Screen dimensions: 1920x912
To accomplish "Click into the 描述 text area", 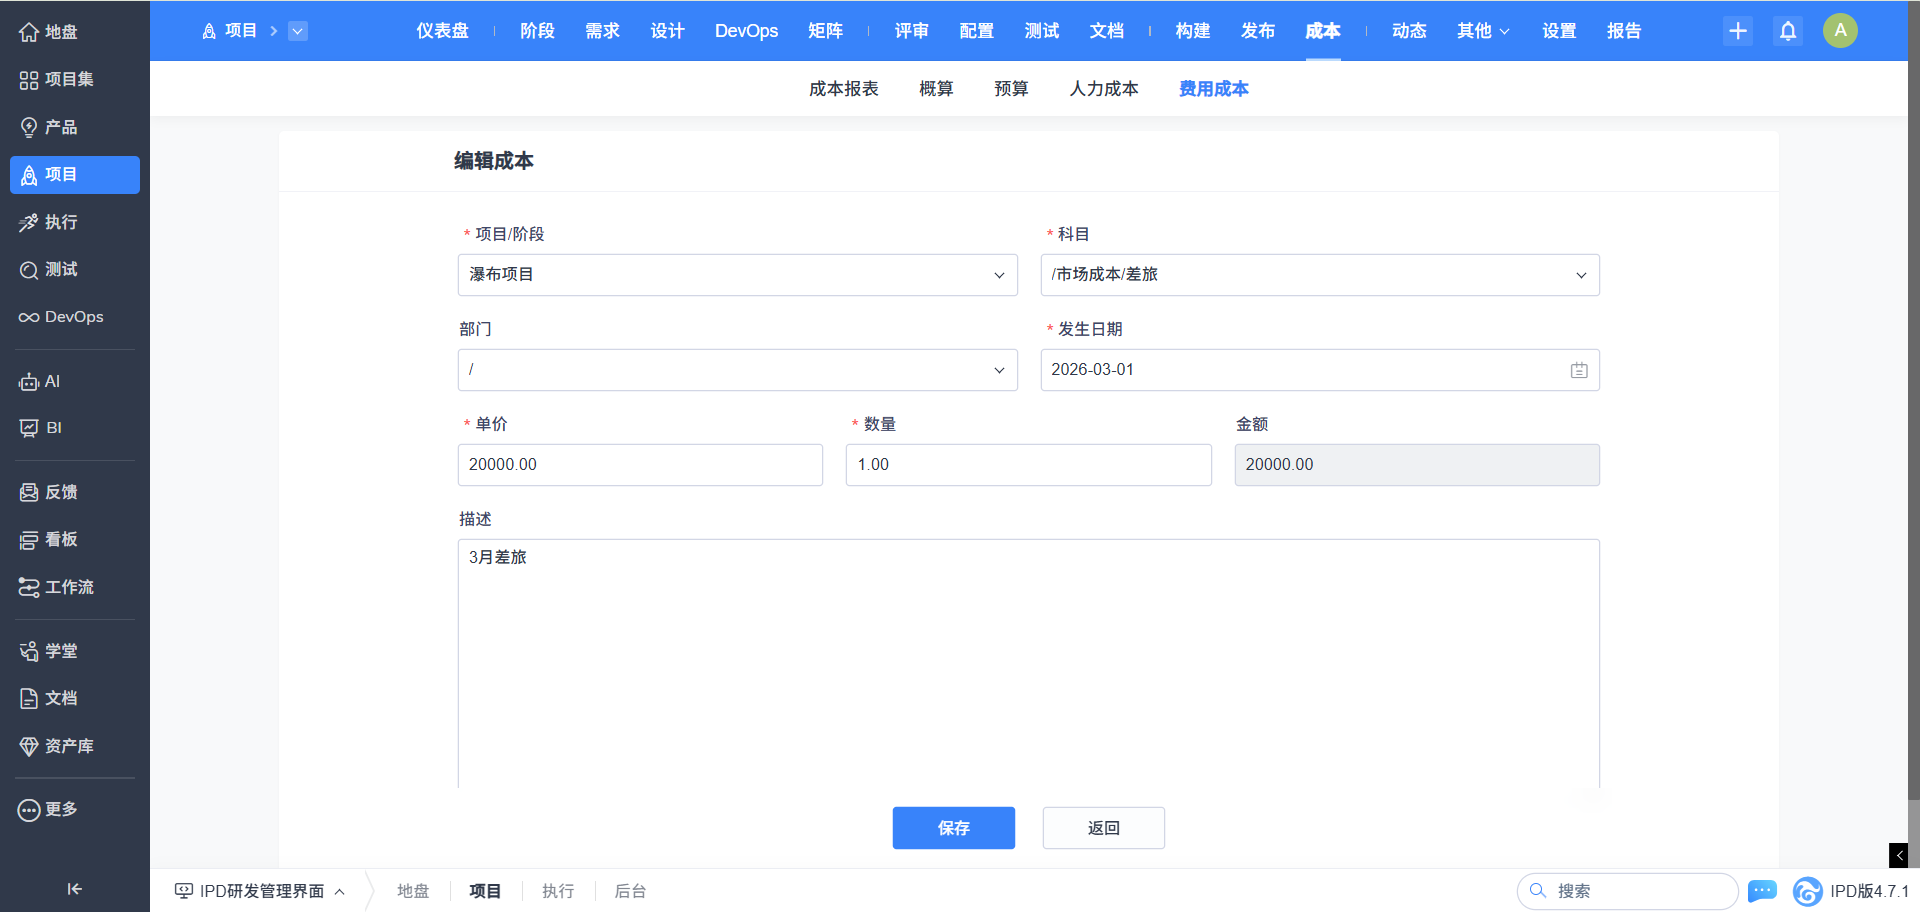I will pyautogui.click(x=1029, y=665).
